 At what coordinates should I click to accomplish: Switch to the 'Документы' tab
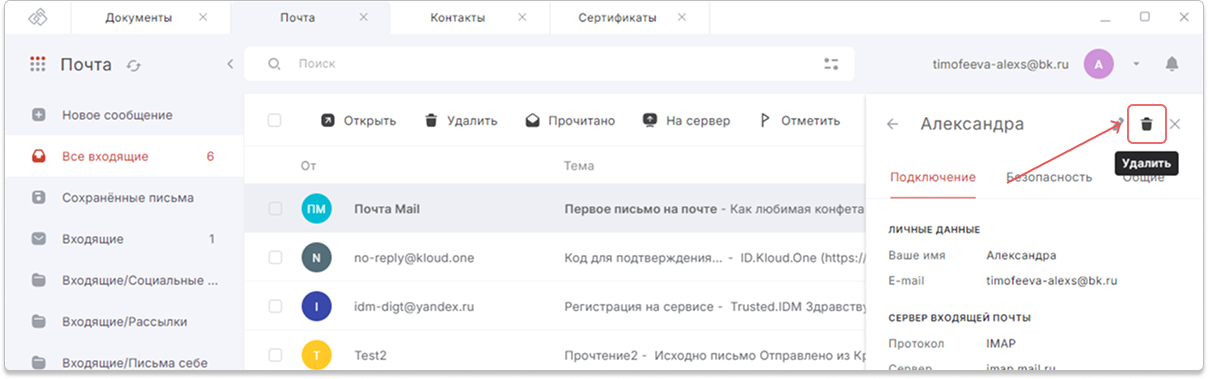click(x=138, y=18)
